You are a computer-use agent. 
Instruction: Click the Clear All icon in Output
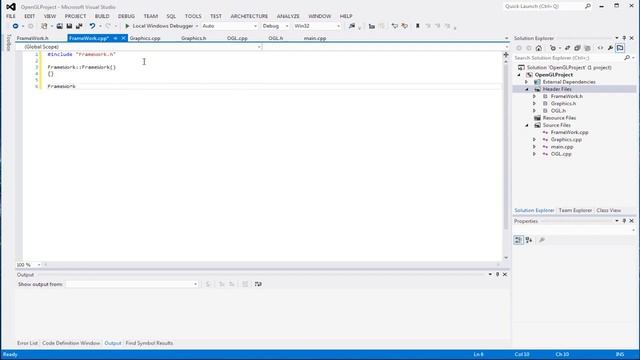(x=245, y=284)
